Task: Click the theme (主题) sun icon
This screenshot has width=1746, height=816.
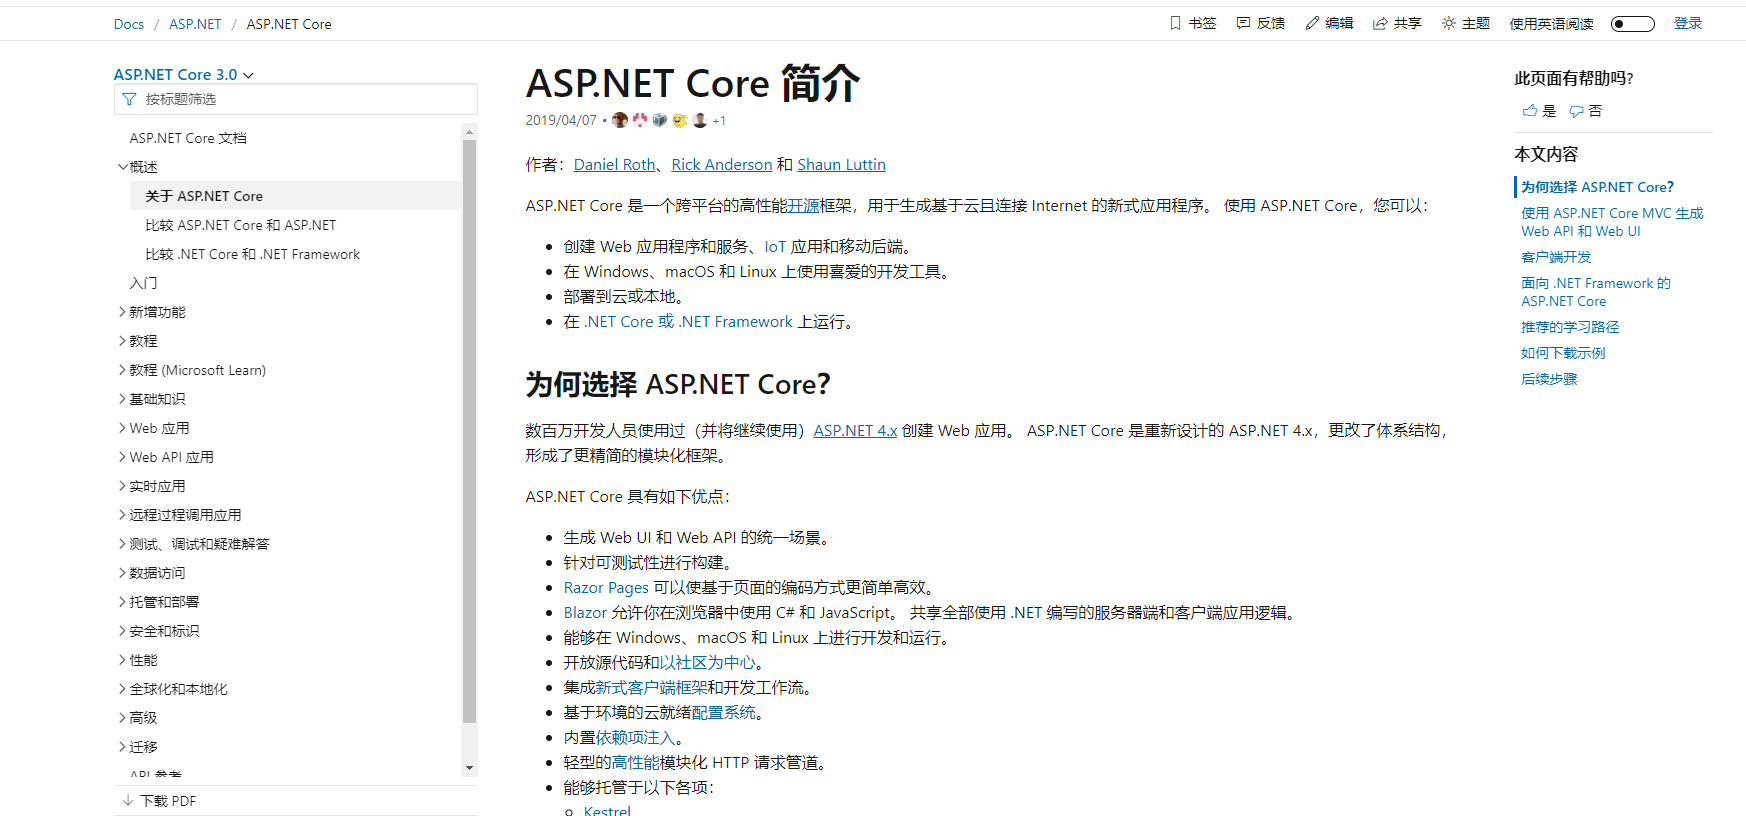Action: 1448,23
